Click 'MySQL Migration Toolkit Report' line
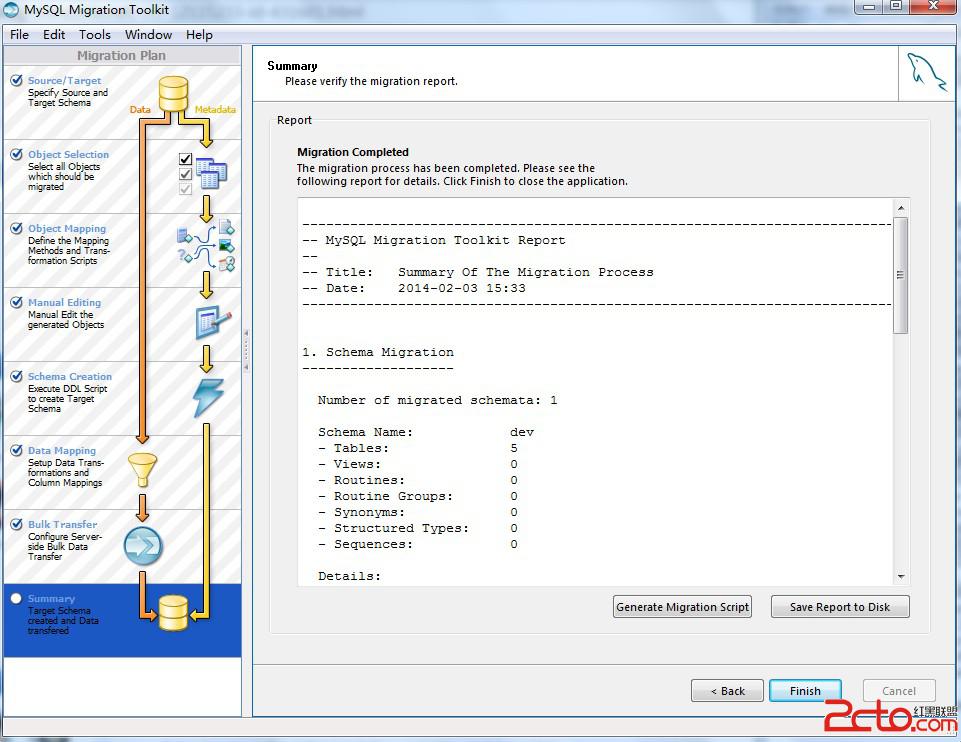This screenshot has height=742, width=961. [434, 240]
